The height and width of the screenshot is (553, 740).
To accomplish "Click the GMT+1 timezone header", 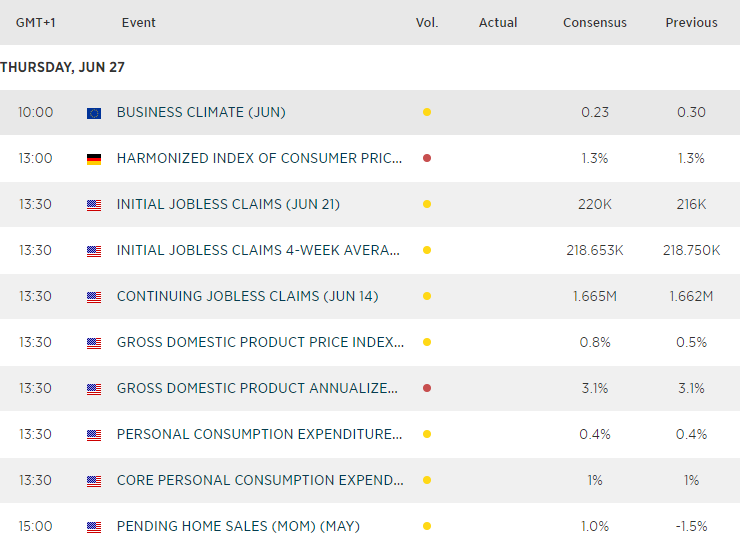I will tap(36, 22).
